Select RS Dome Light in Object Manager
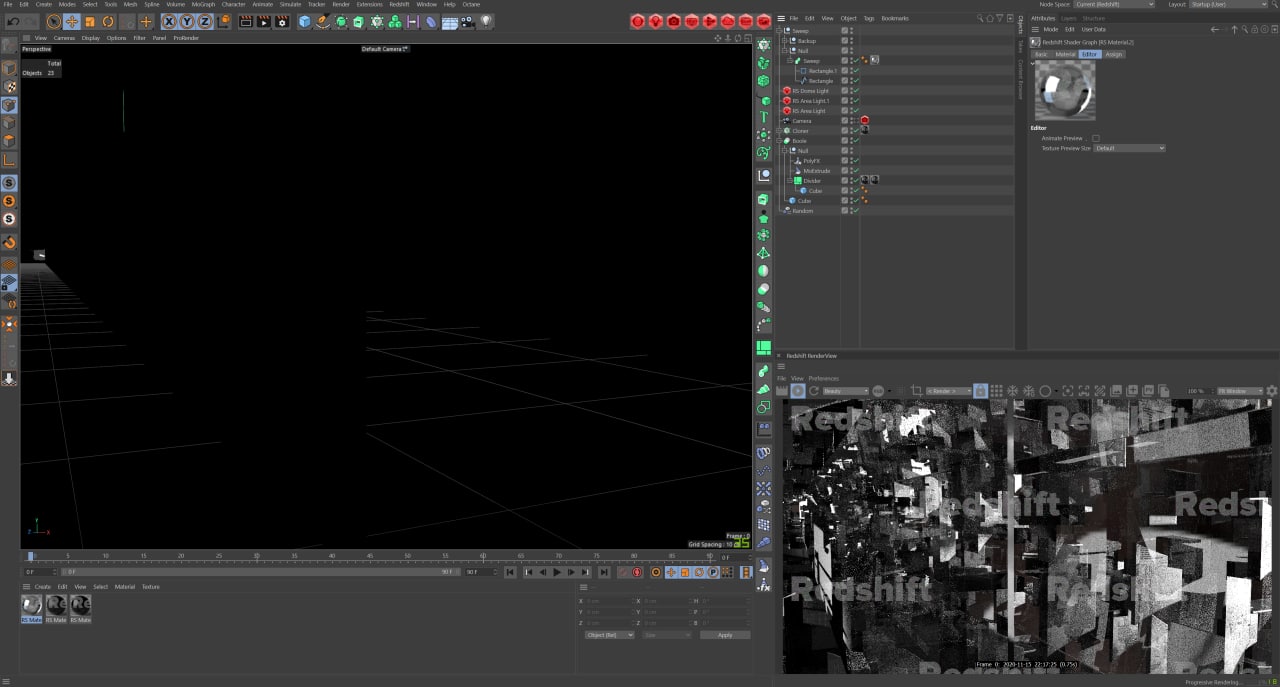The image size is (1280, 687). click(x=810, y=91)
